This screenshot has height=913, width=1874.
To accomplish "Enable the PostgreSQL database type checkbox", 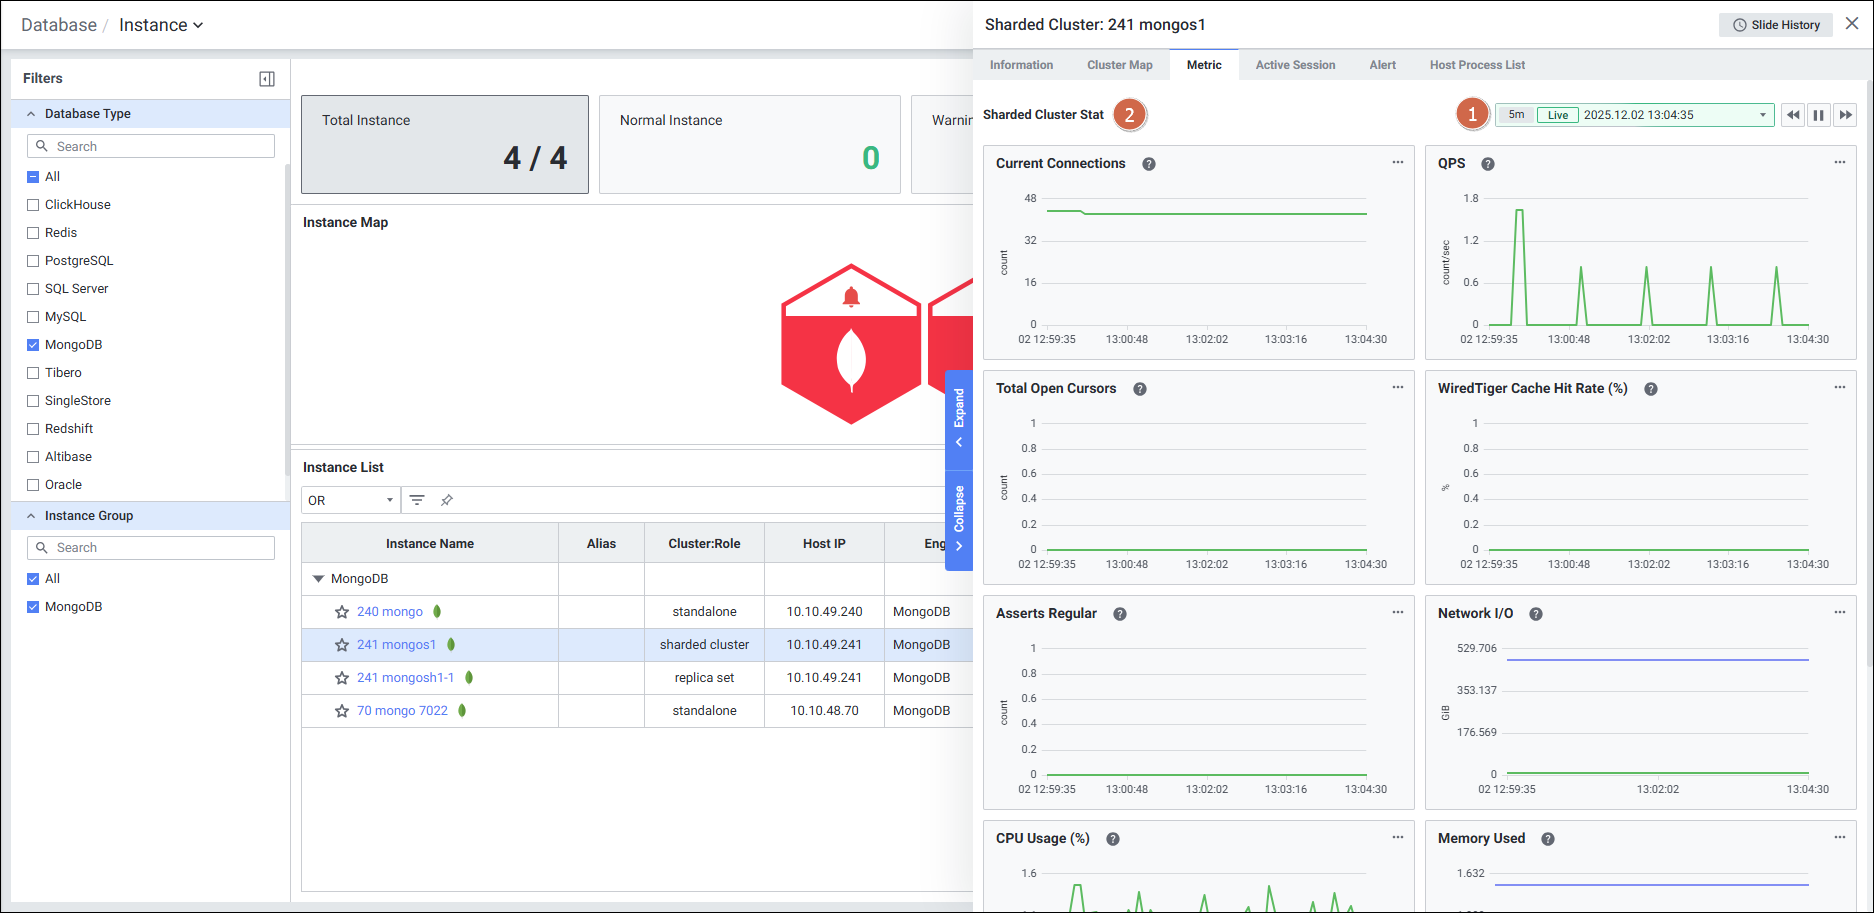I will pyautogui.click(x=33, y=261).
